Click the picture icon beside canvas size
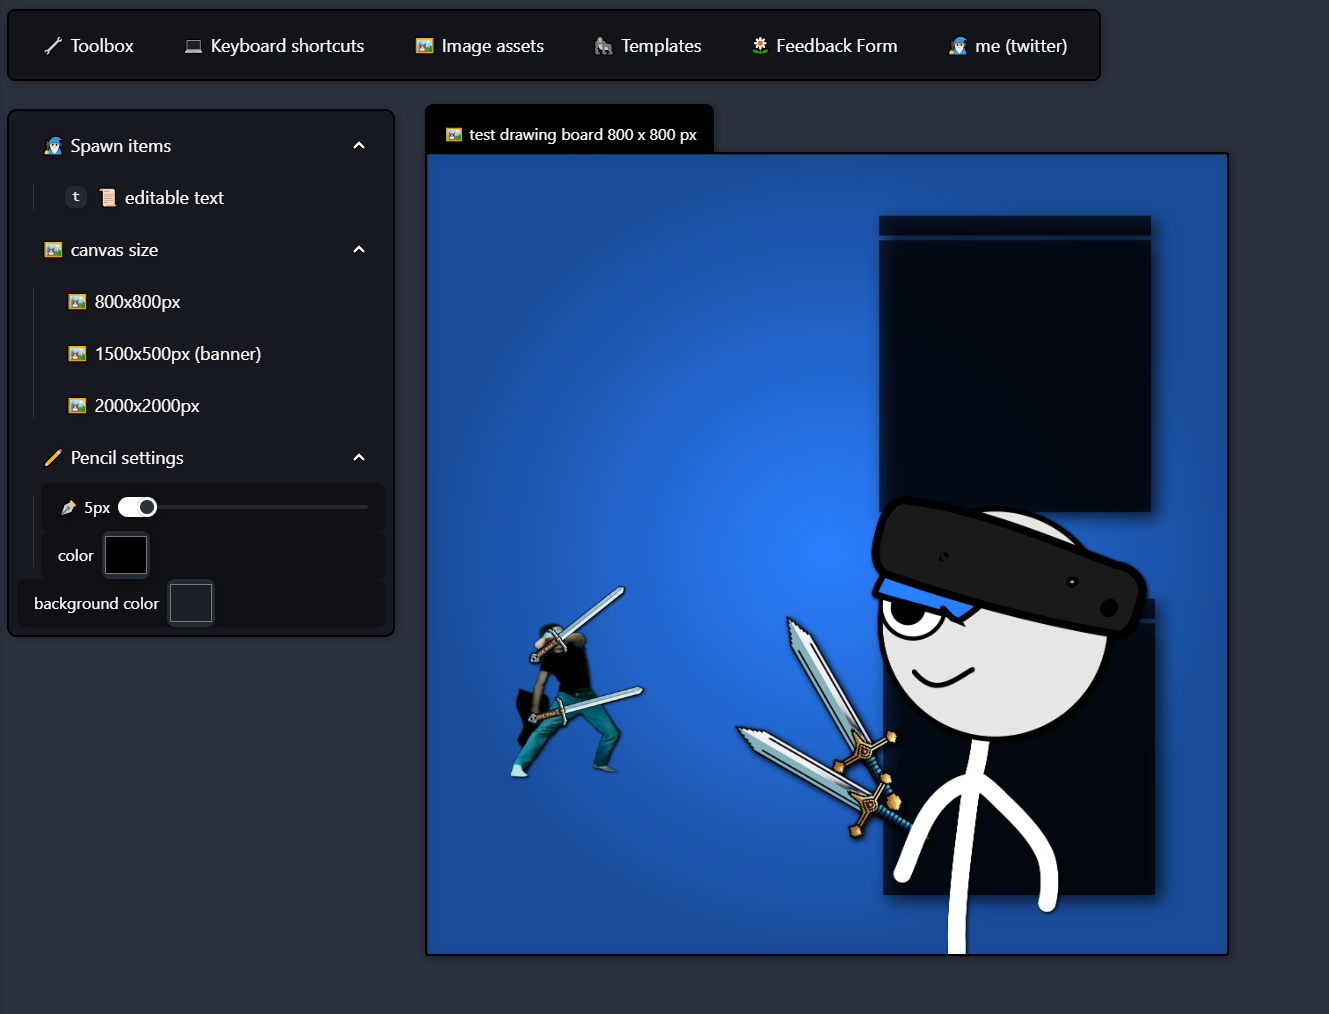The width and height of the screenshot is (1329, 1014). 54,250
